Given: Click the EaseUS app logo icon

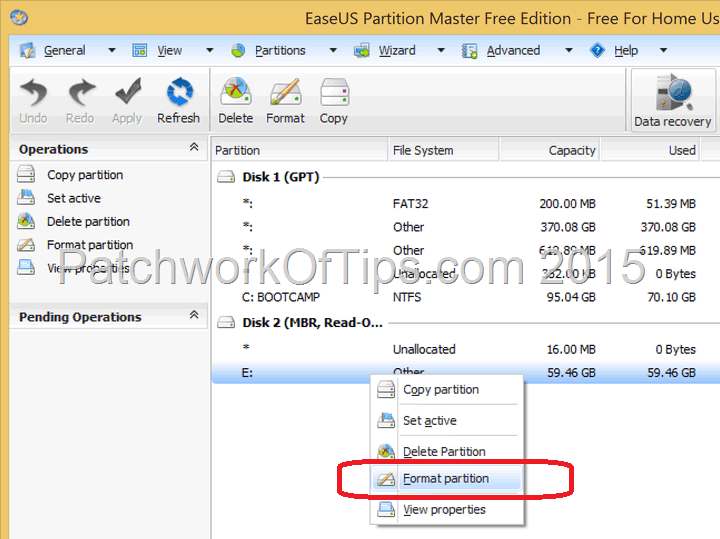Looking at the screenshot, I should tap(19, 18).
